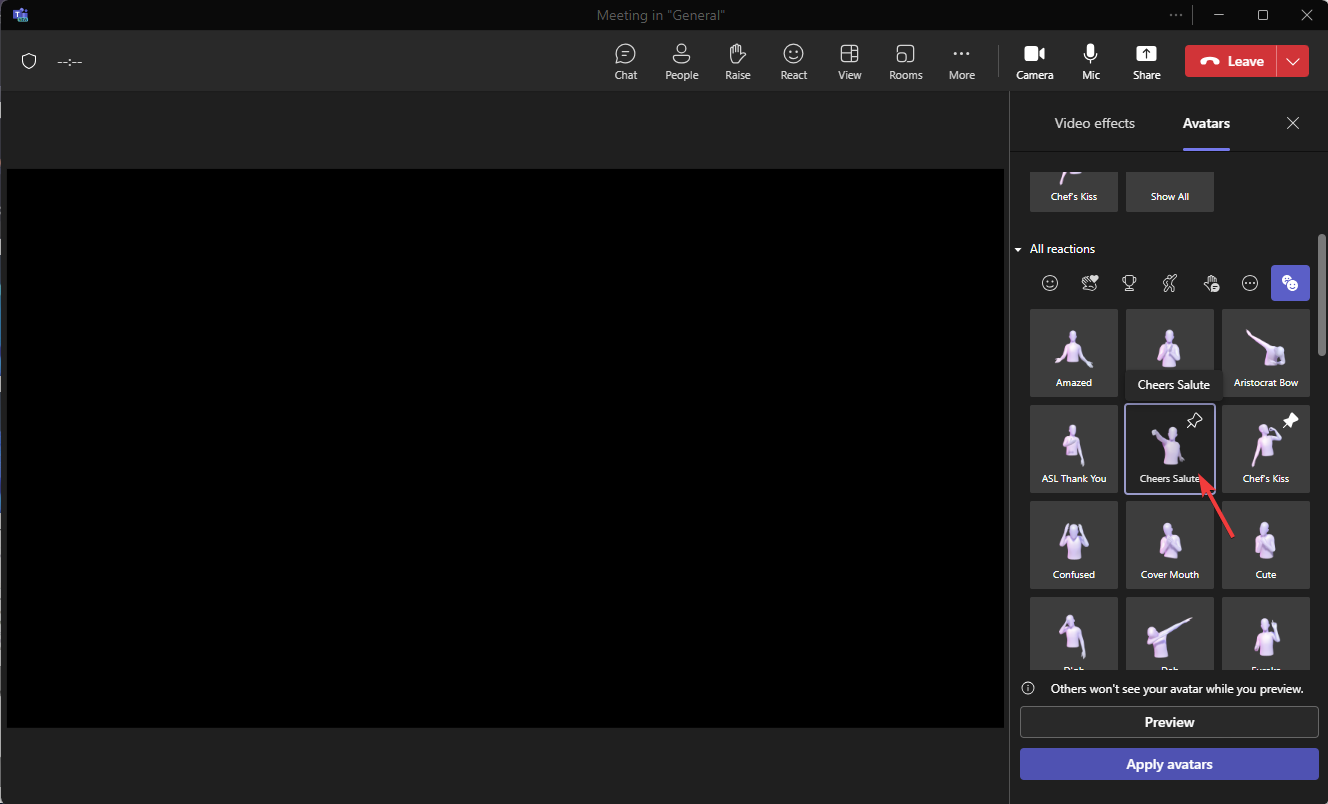Click the shield security icon
This screenshot has width=1328, height=804.
point(29,61)
